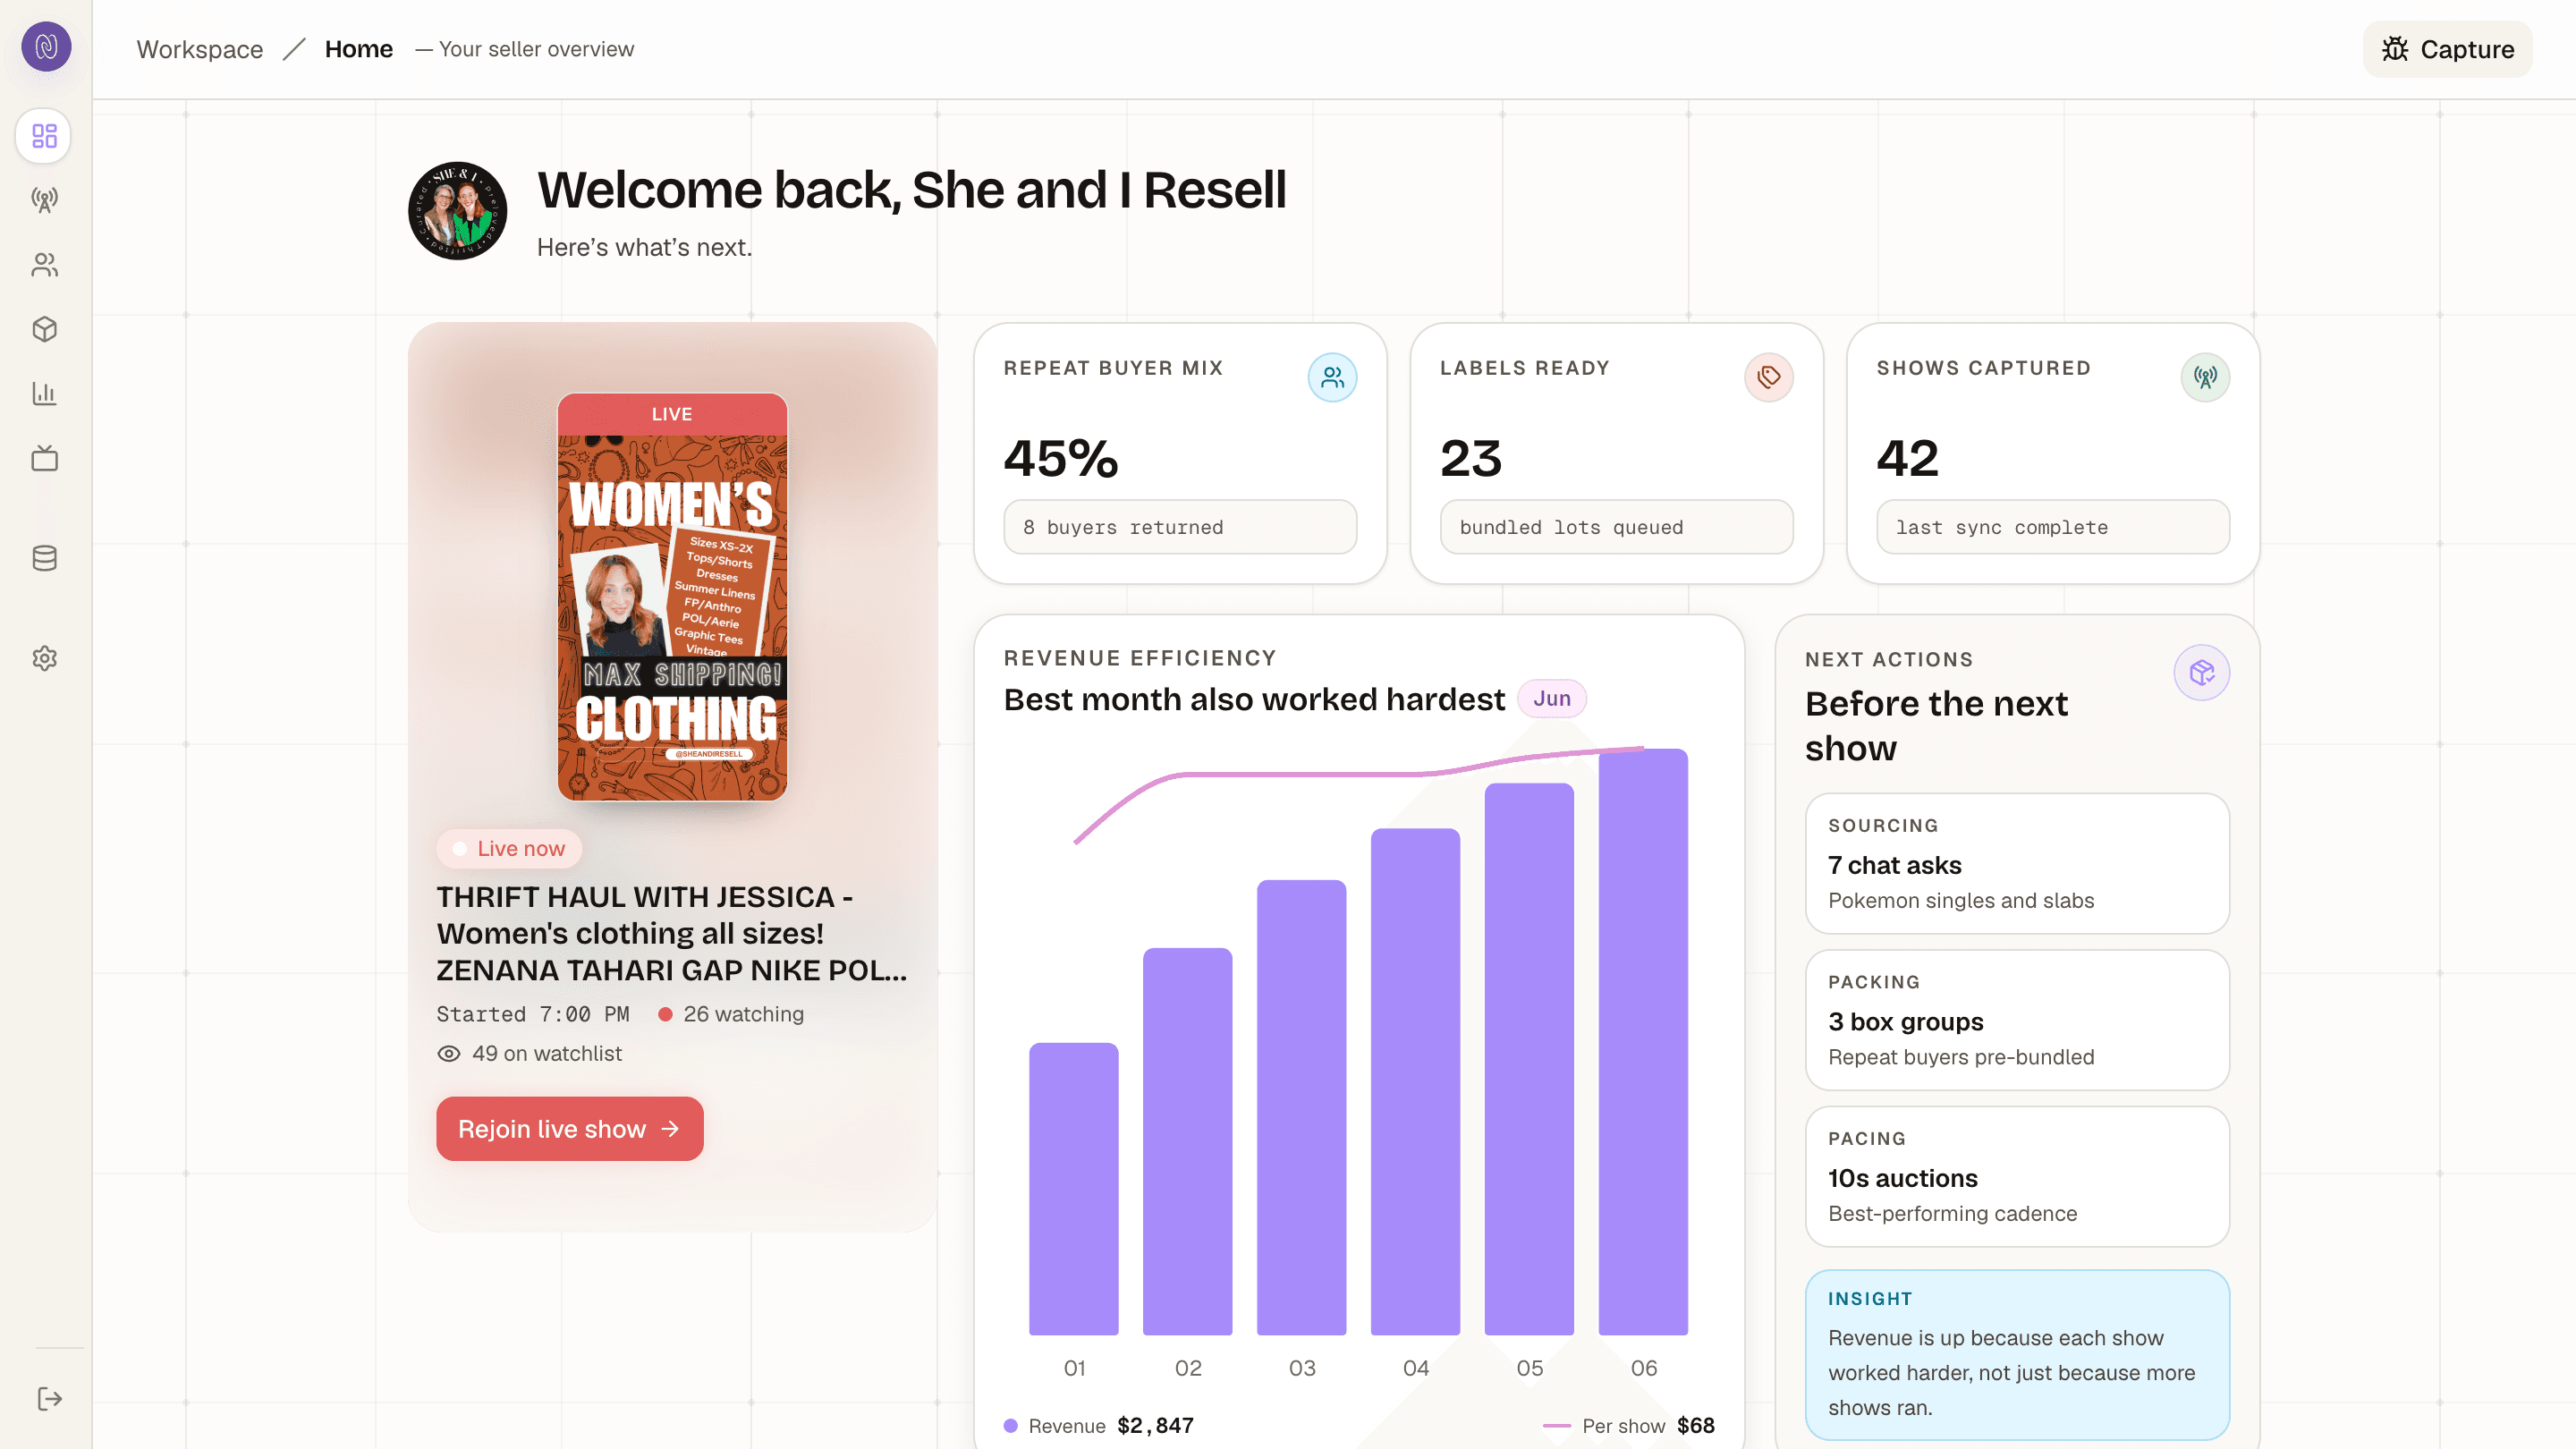Click the eye icon beside 49 on watchlist
This screenshot has width=2576, height=1449.
tap(449, 1053)
